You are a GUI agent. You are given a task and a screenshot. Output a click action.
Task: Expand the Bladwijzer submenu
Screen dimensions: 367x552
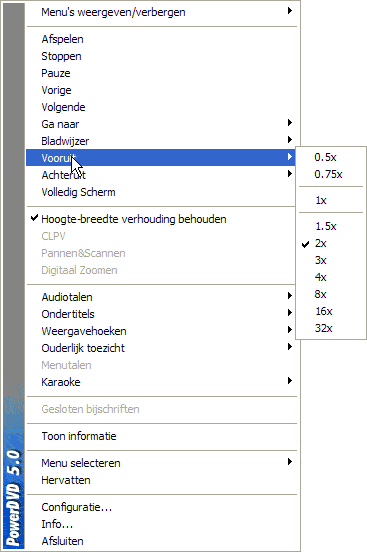[x=162, y=141]
